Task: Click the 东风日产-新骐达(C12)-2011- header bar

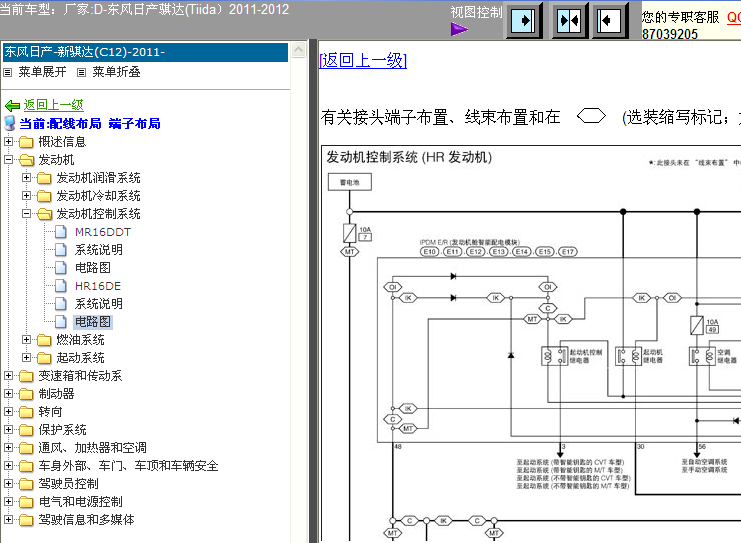Action: point(146,52)
